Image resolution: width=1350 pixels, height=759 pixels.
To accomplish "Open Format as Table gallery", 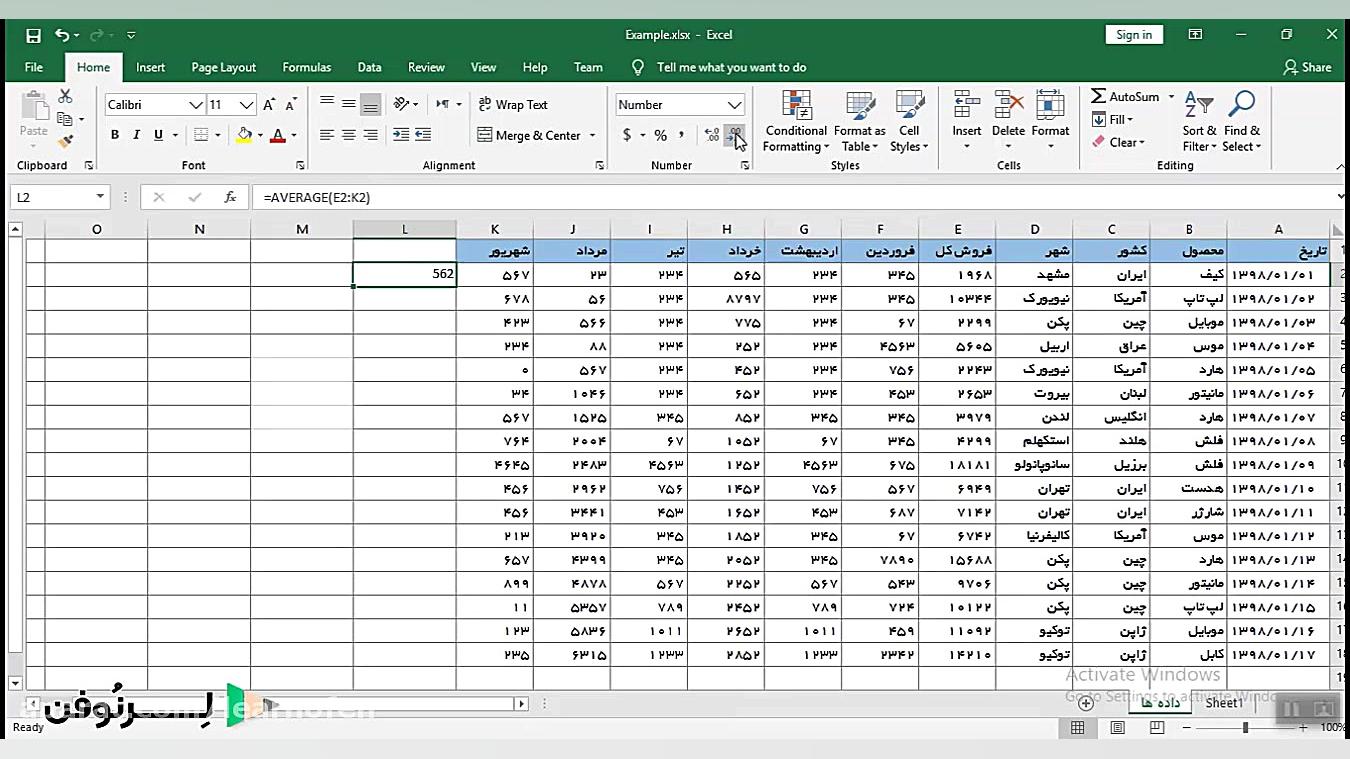I will coord(860,121).
